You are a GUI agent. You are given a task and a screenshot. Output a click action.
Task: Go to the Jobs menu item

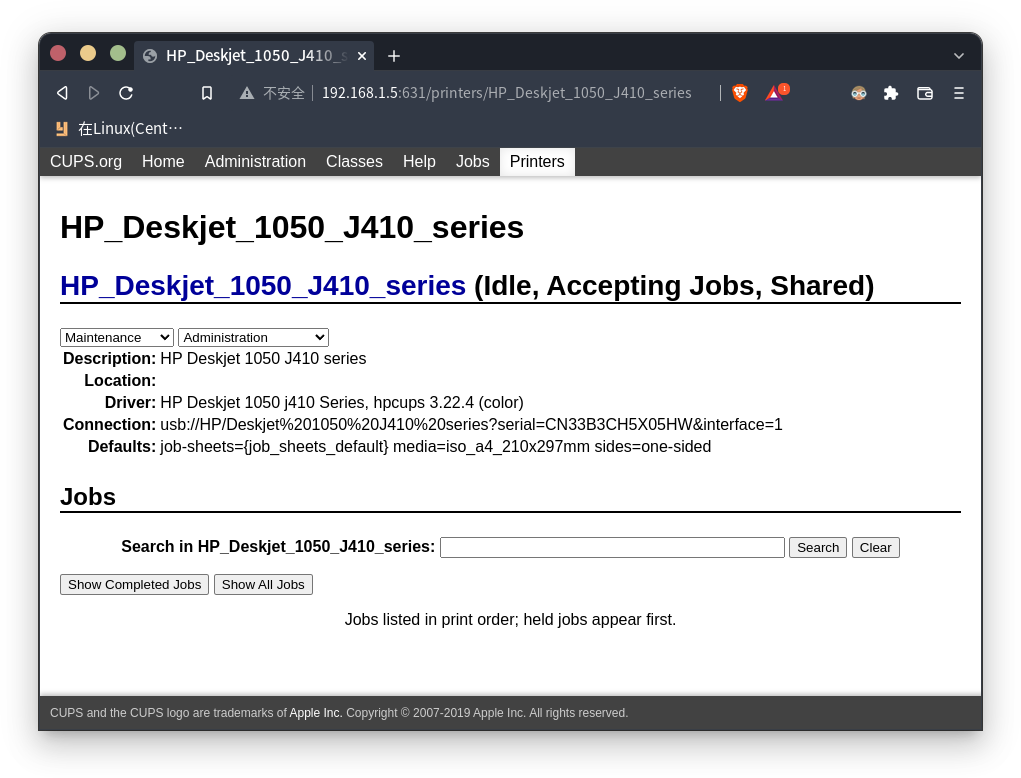click(472, 162)
